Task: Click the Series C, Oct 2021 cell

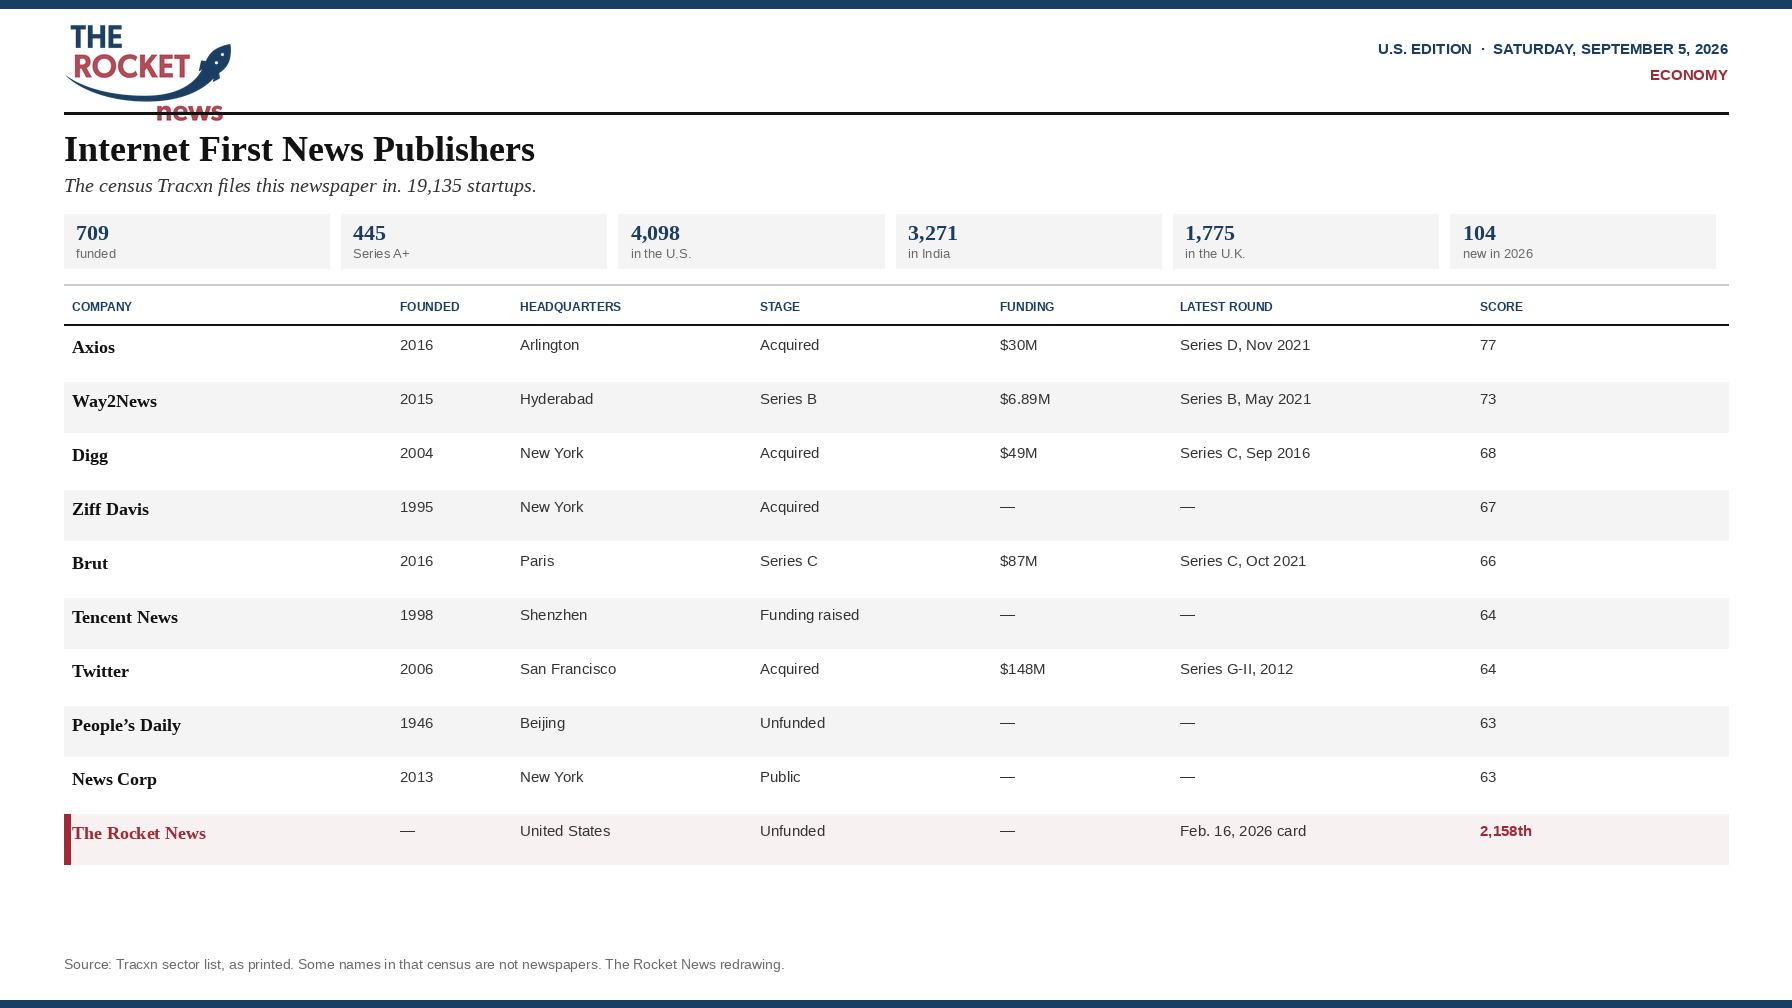Action: pyautogui.click(x=1243, y=561)
